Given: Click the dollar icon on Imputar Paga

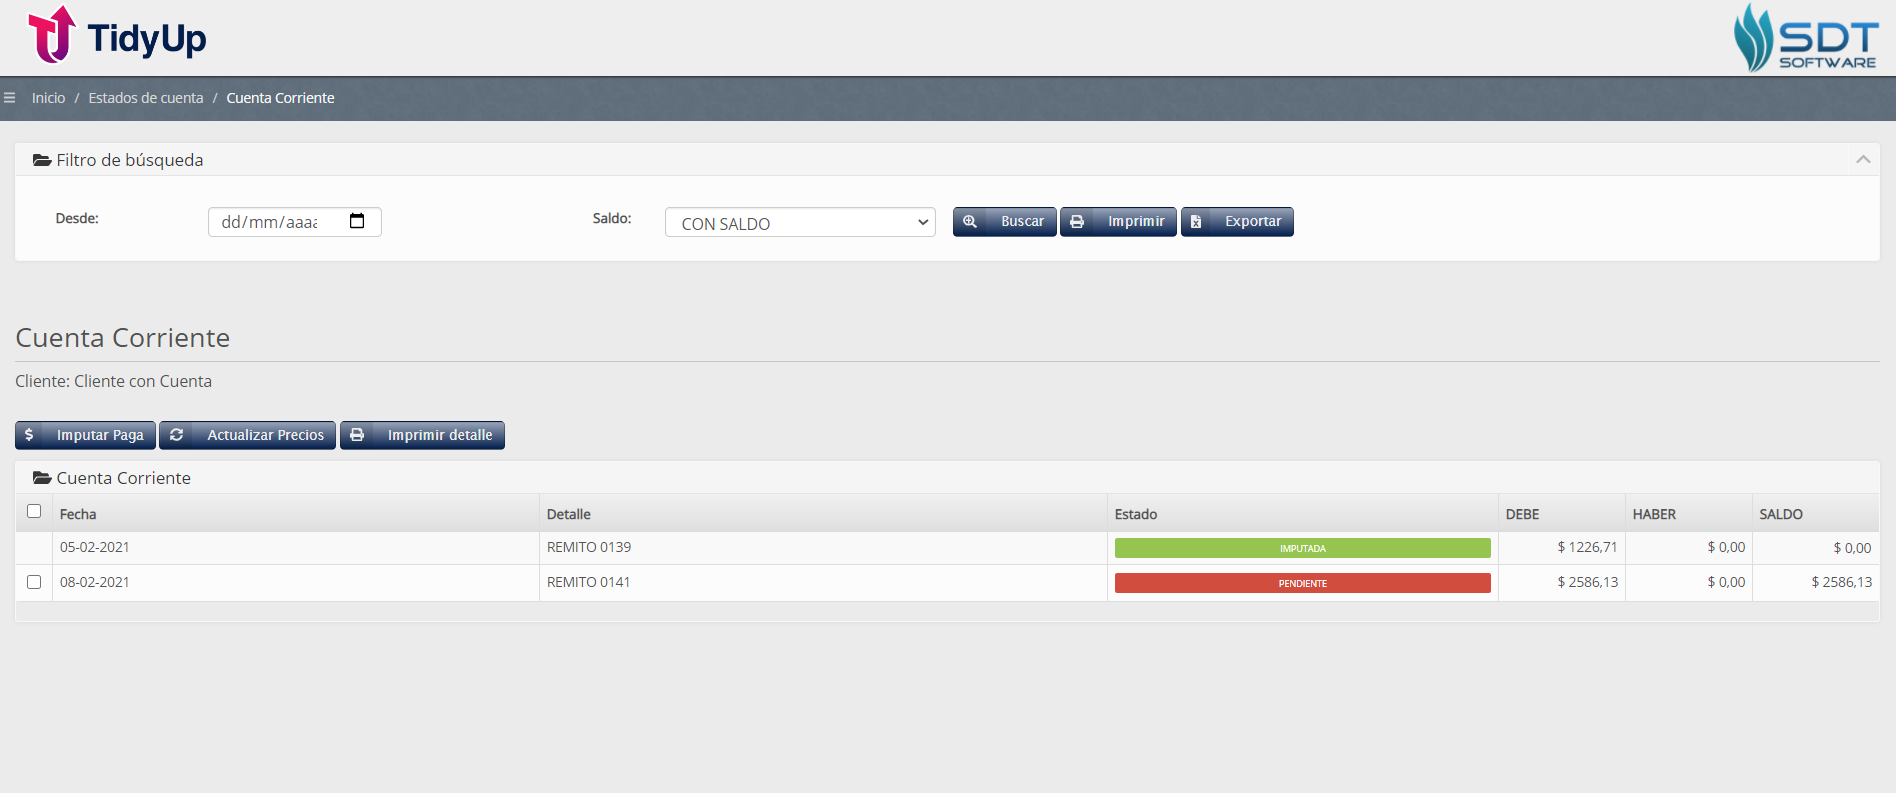Looking at the screenshot, I should click(30, 435).
